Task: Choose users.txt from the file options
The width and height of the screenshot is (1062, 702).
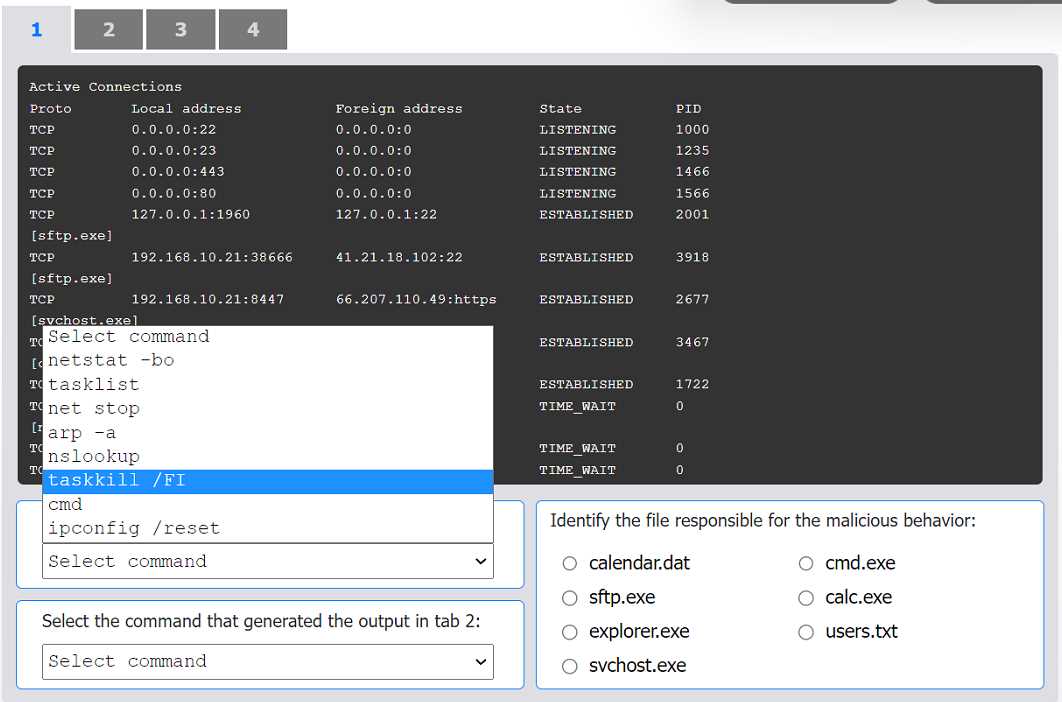Action: pos(805,631)
